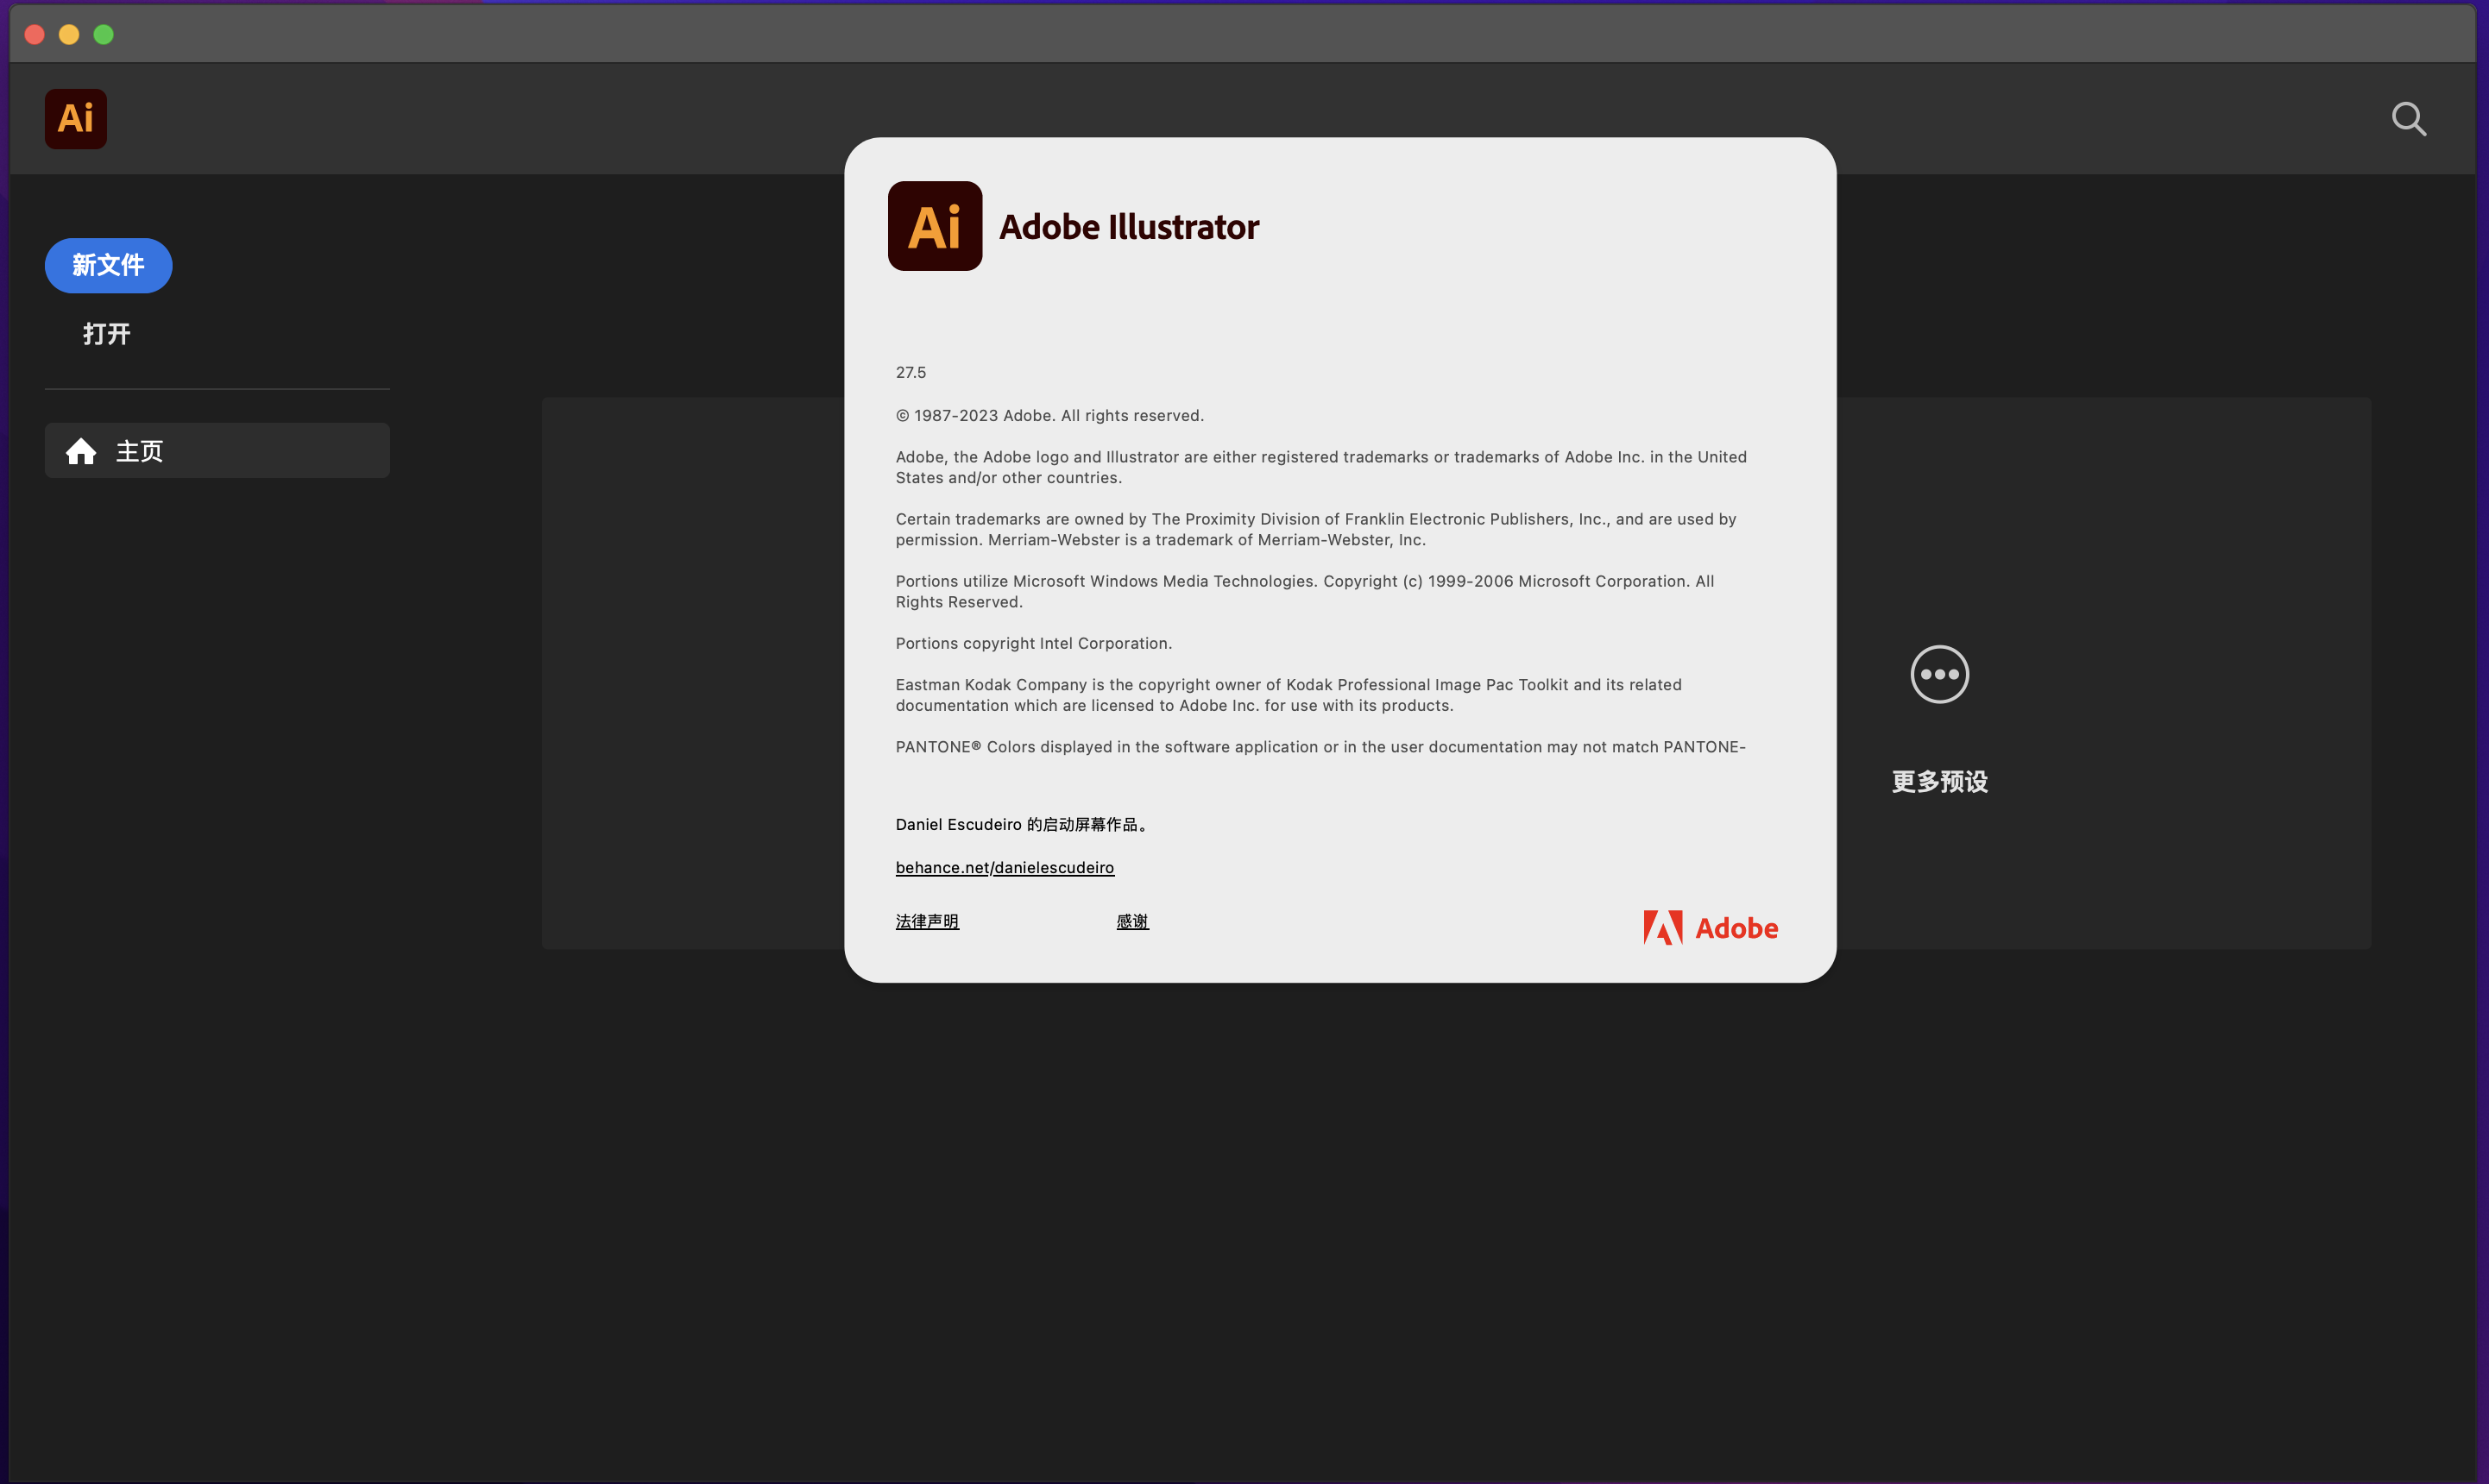Image resolution: width=2489 pixels, height=1484 pixels.
Task: Click the large Ai icon in About dialog
Action: (x=934, y=226)
